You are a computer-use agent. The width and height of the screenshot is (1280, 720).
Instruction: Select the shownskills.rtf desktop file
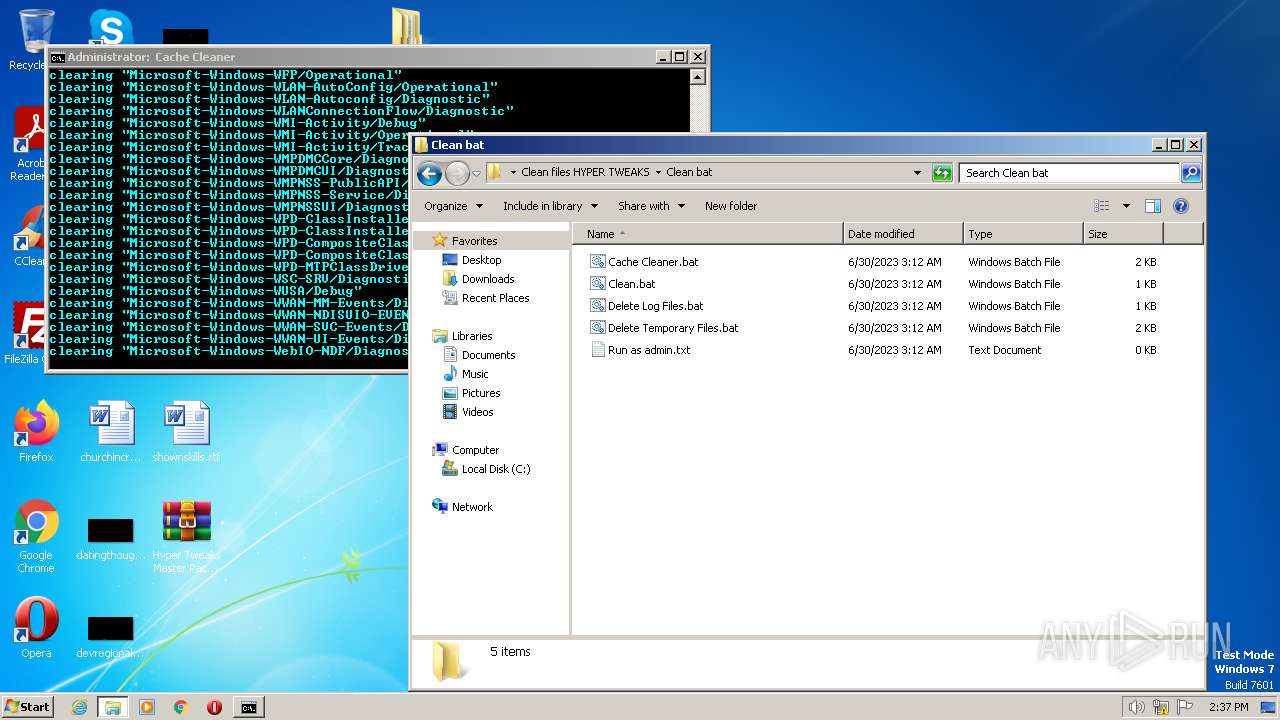click(x=186, y=432)
